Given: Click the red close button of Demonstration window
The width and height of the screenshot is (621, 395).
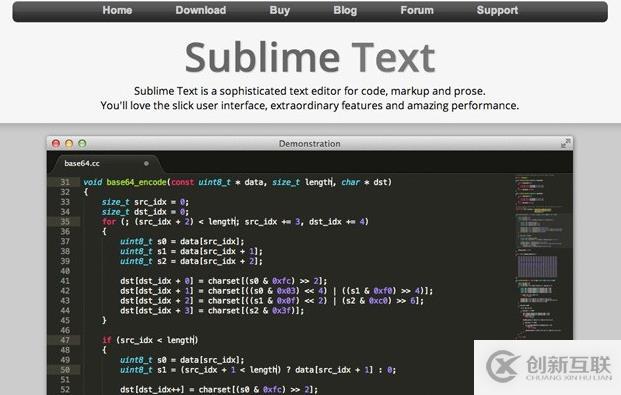Looking at the screenshot, I should pyautogui.click(x=56, y=143).
